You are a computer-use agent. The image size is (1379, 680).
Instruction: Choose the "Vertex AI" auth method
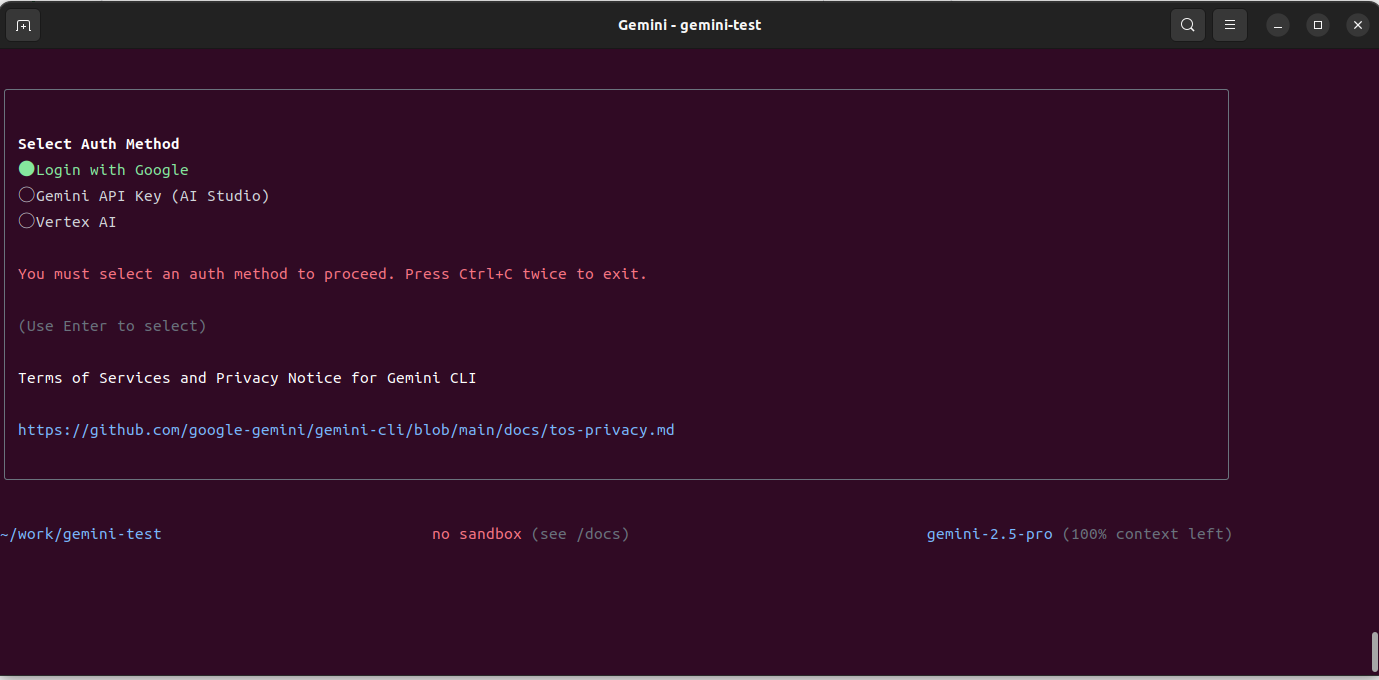coord(67,221)
